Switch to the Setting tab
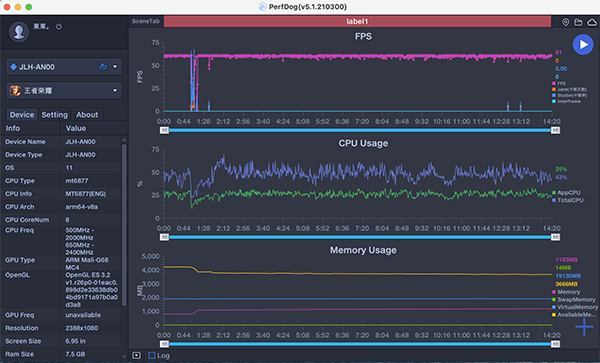This screenshot has width=600, height=363. [x=54, y=115]
